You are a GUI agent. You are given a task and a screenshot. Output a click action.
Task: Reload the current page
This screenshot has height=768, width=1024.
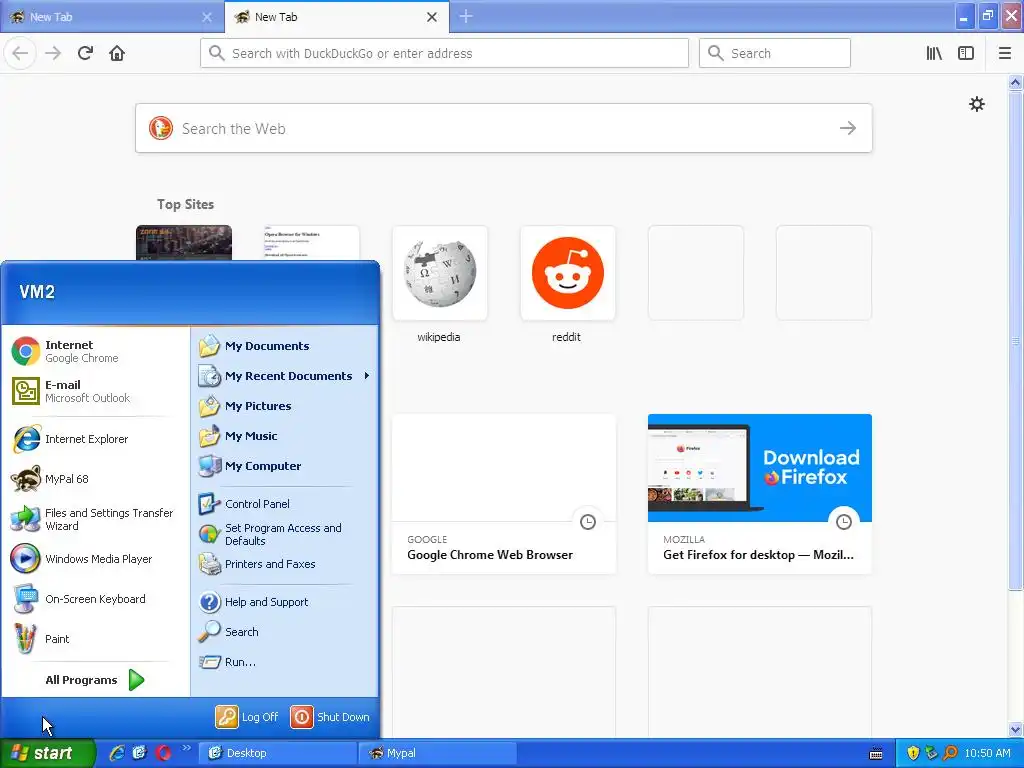[x=85, y=53]
